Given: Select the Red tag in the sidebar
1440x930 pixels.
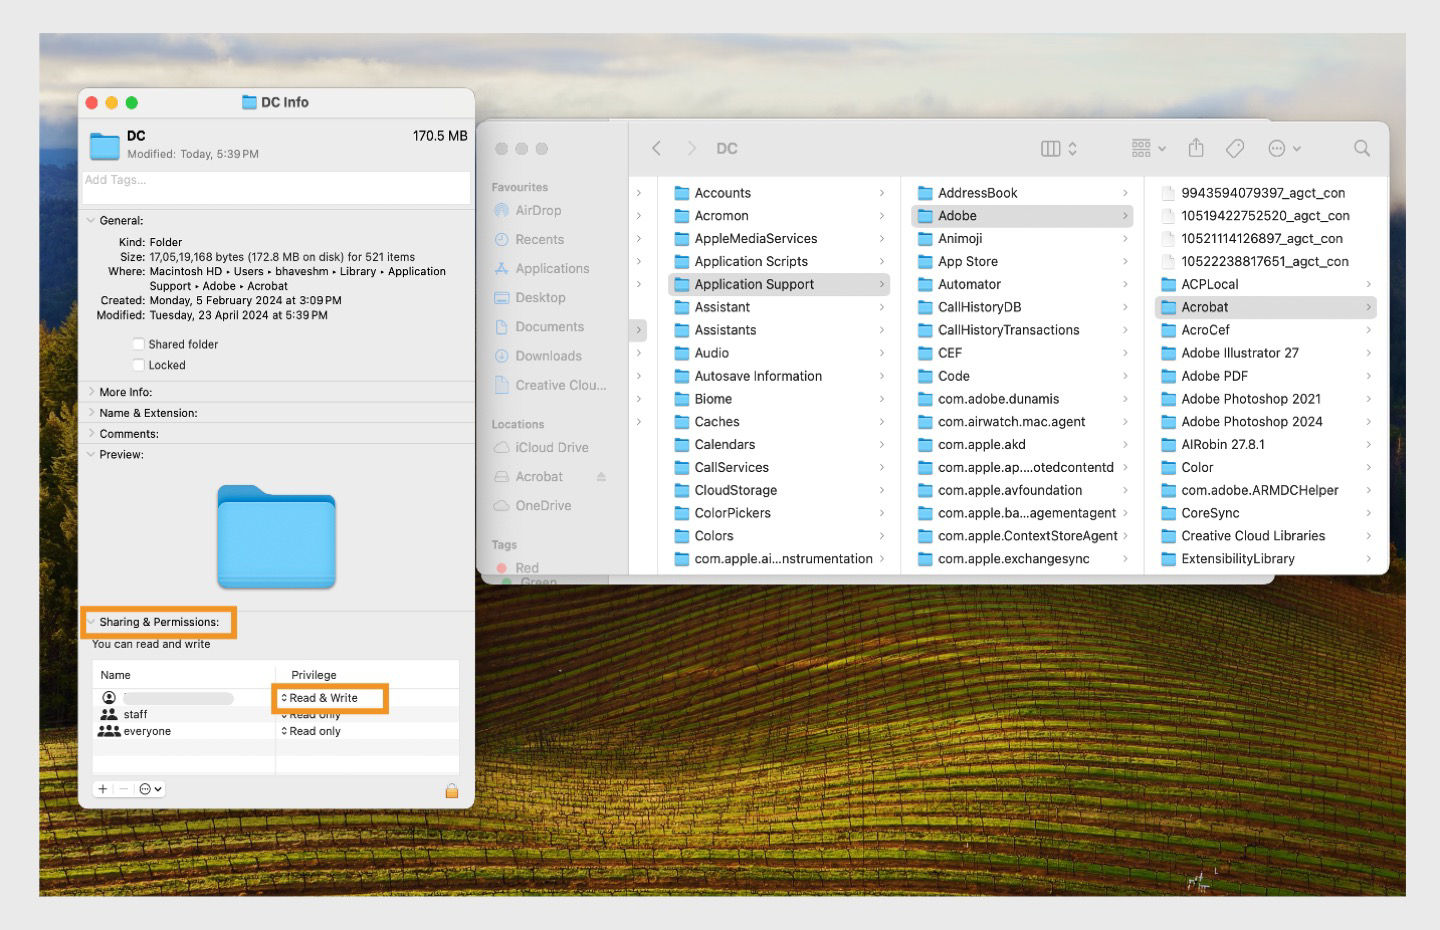Looking at the screenshot, I should 528,567.
